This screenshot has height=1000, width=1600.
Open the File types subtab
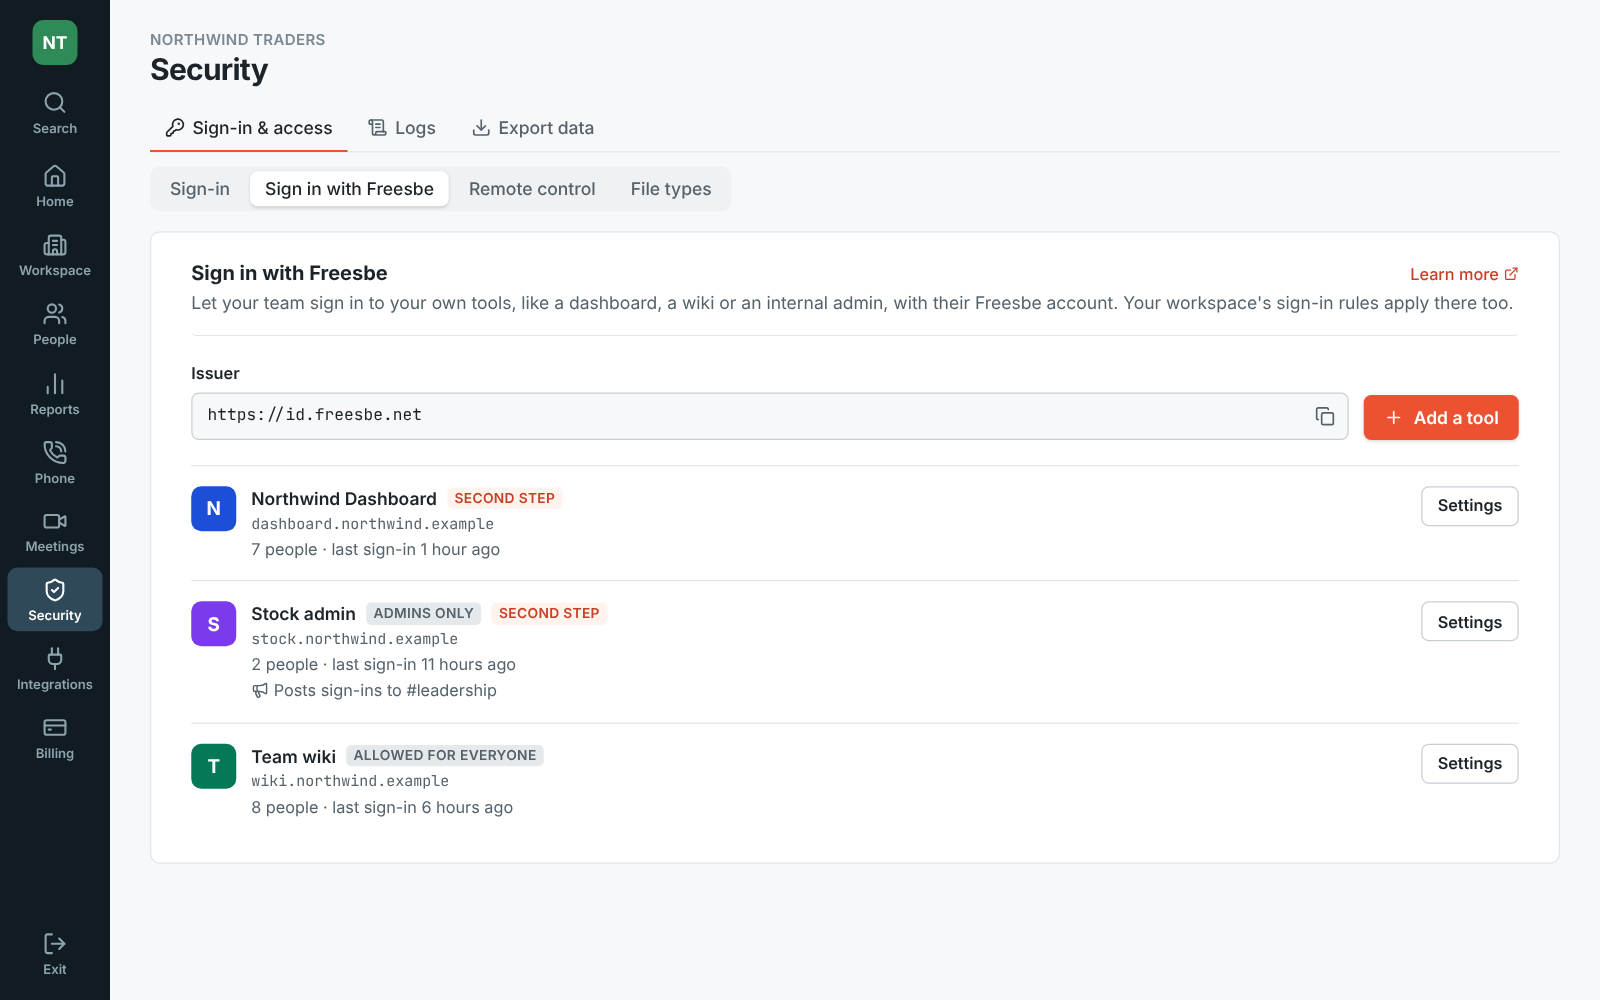671,189
